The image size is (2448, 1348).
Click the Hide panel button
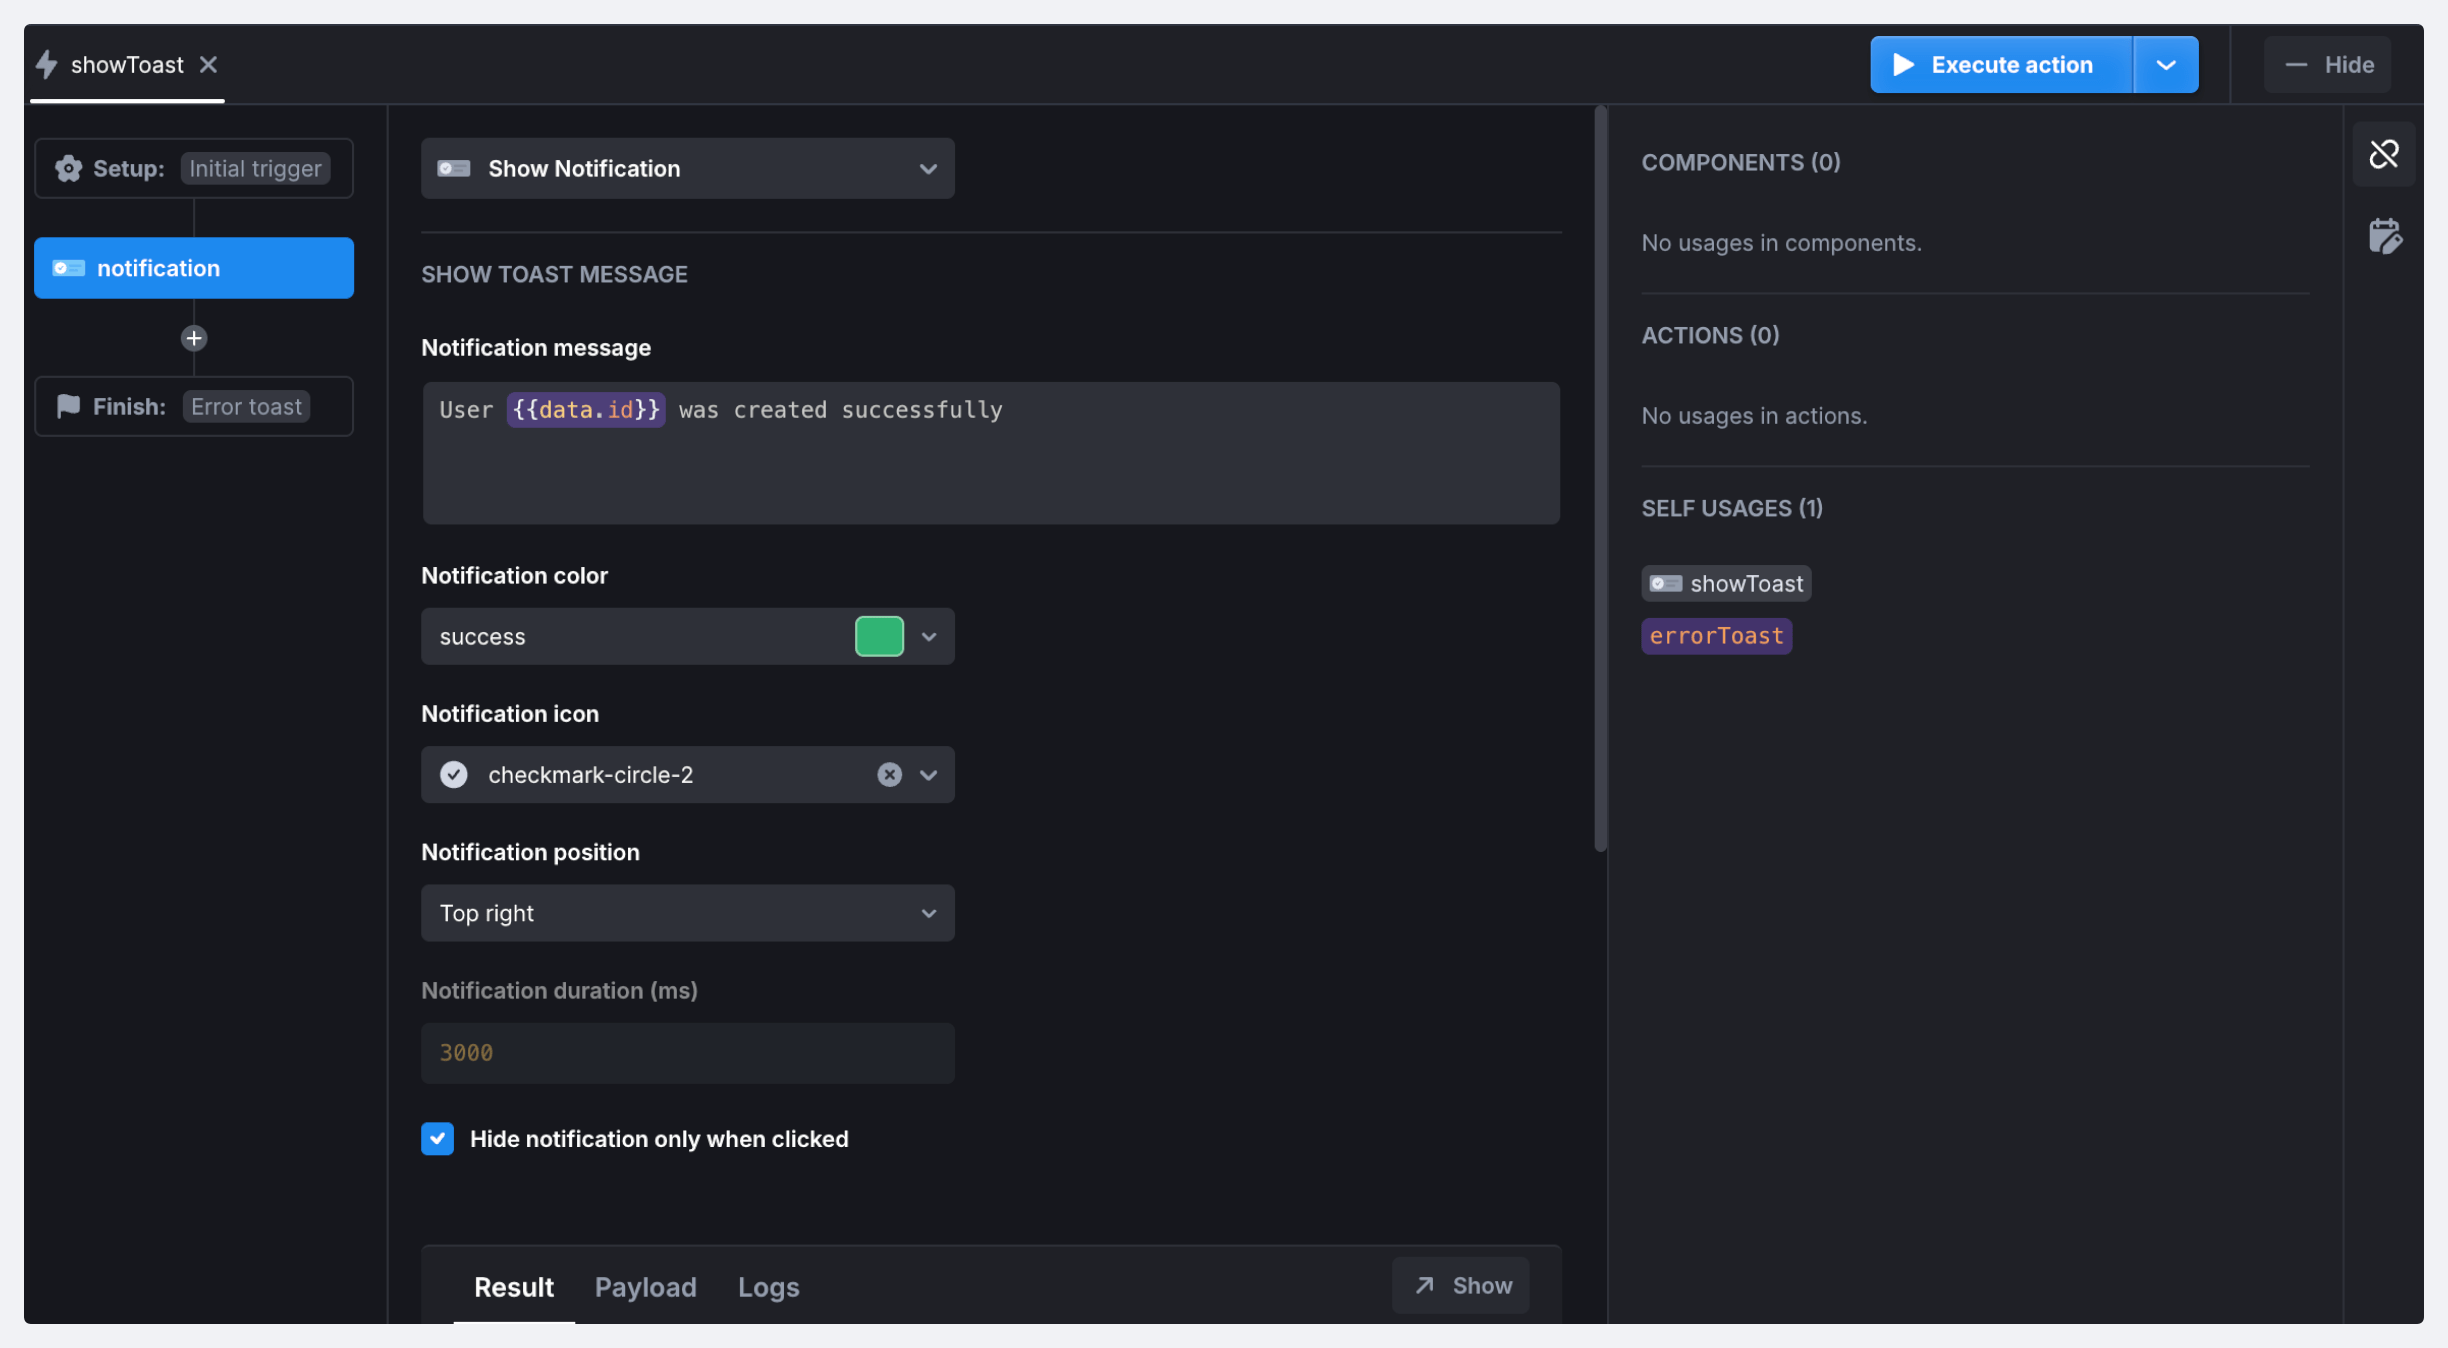(x=2327, y=64)
